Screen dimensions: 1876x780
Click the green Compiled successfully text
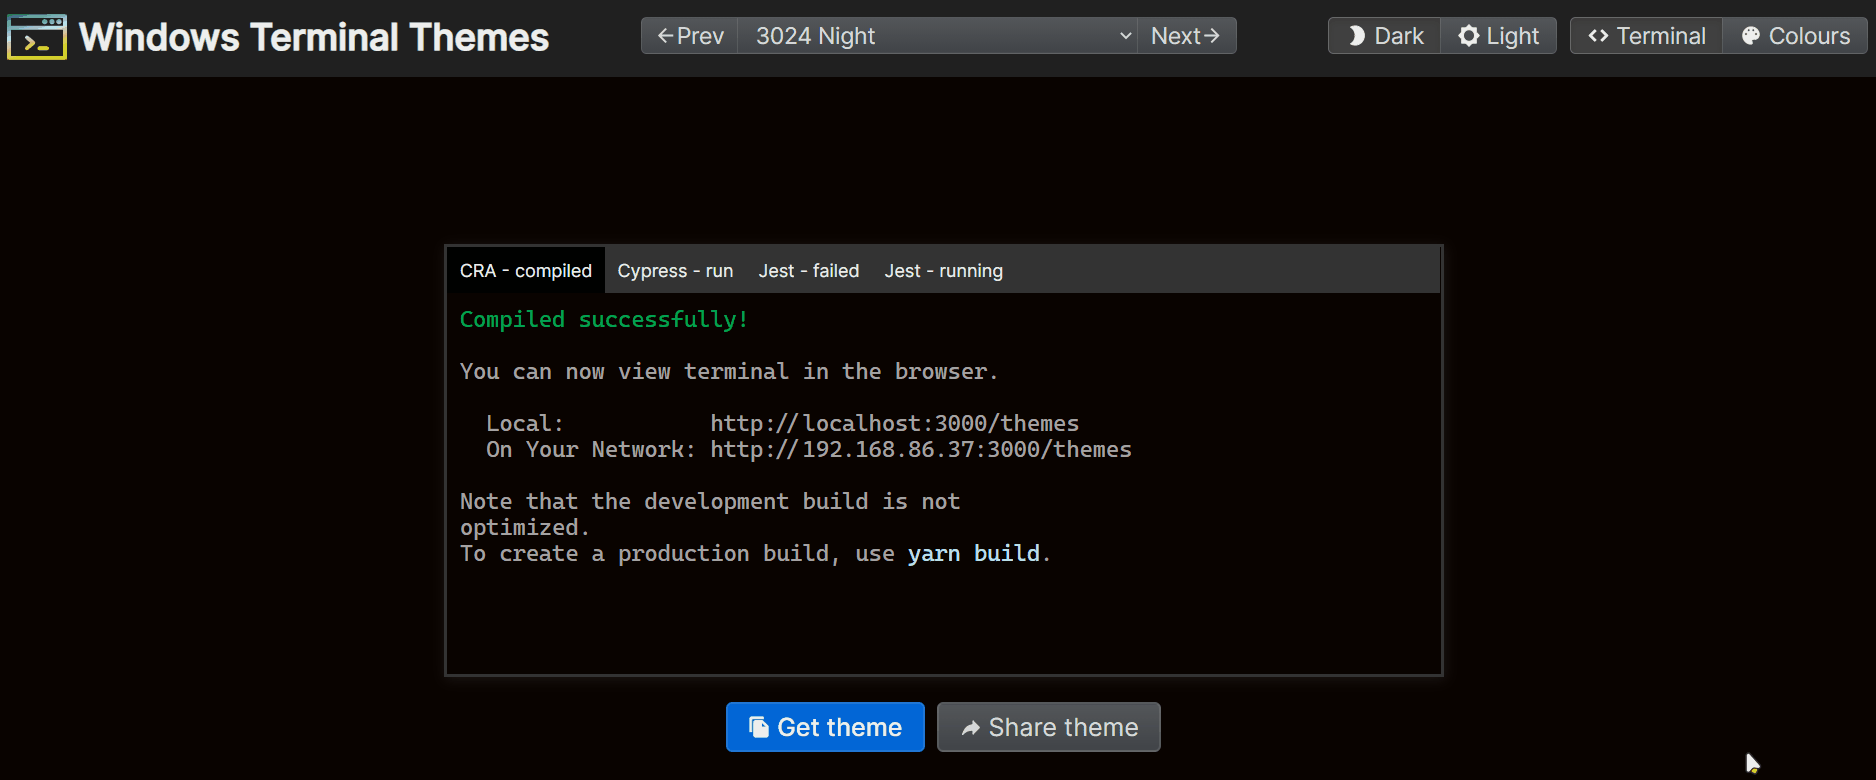coord(604,319)
